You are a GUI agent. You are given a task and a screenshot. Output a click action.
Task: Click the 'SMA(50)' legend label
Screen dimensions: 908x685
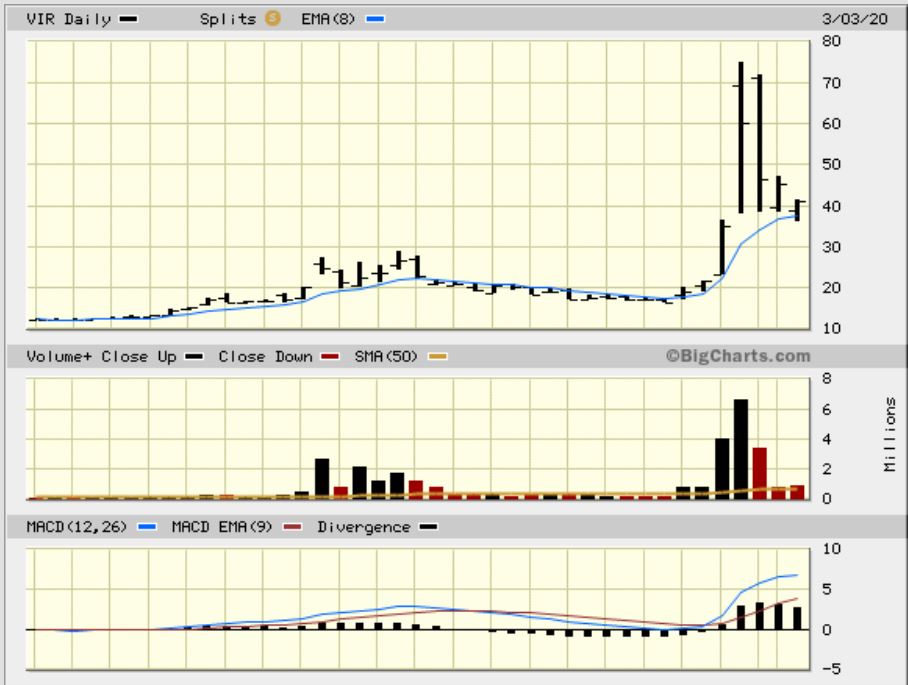pos(386,357)
